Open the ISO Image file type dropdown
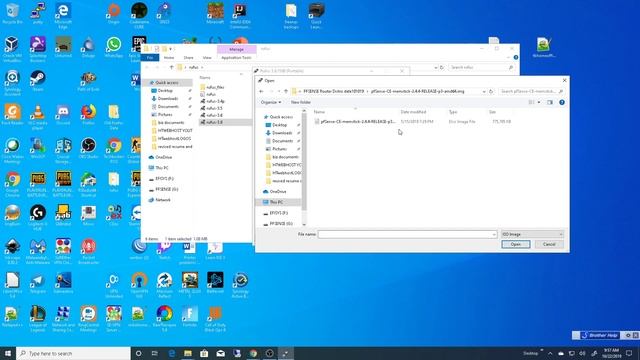640x360 pixels. [532, 234]
